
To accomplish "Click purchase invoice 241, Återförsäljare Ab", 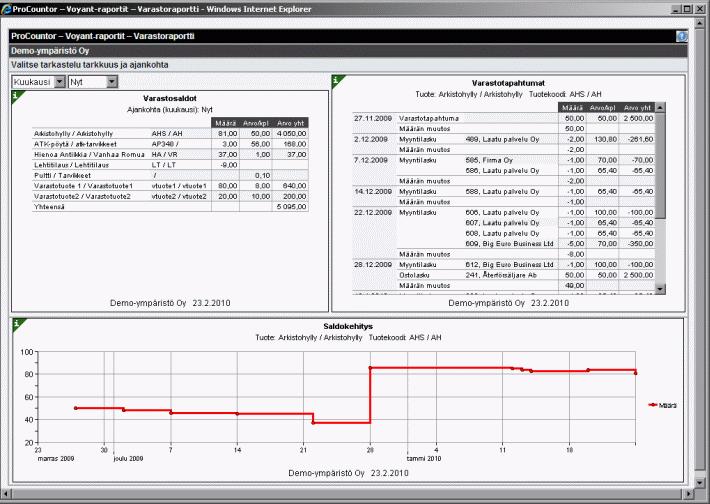I will tap(501, 274).
